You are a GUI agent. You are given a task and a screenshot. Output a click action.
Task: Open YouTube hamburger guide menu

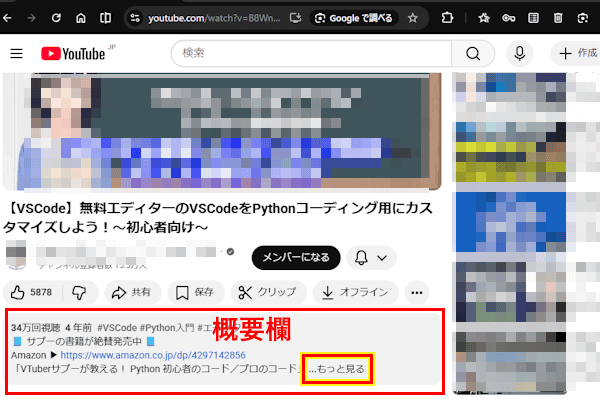16,54
